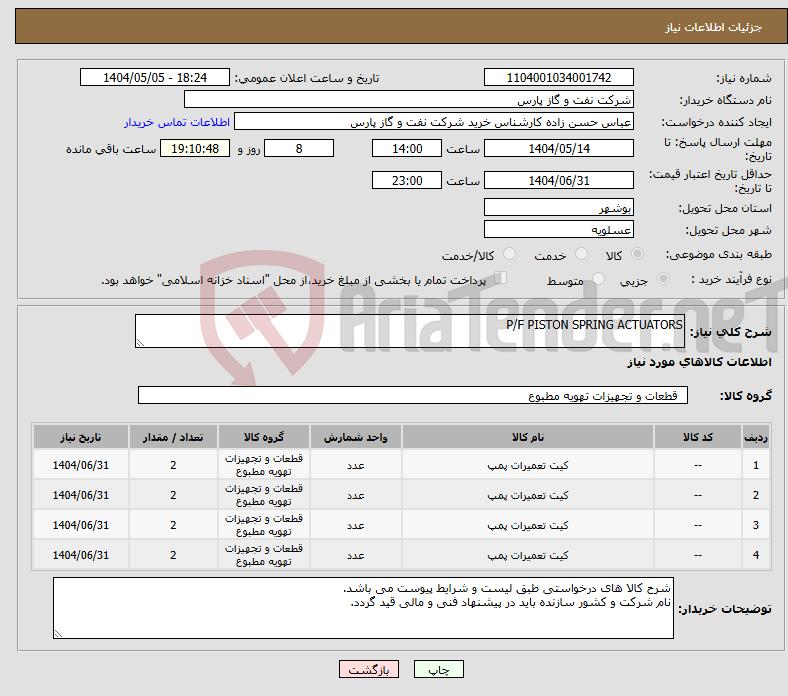Click the گروه کالا column header
This screenshot has height=696, width=788.
264,437
